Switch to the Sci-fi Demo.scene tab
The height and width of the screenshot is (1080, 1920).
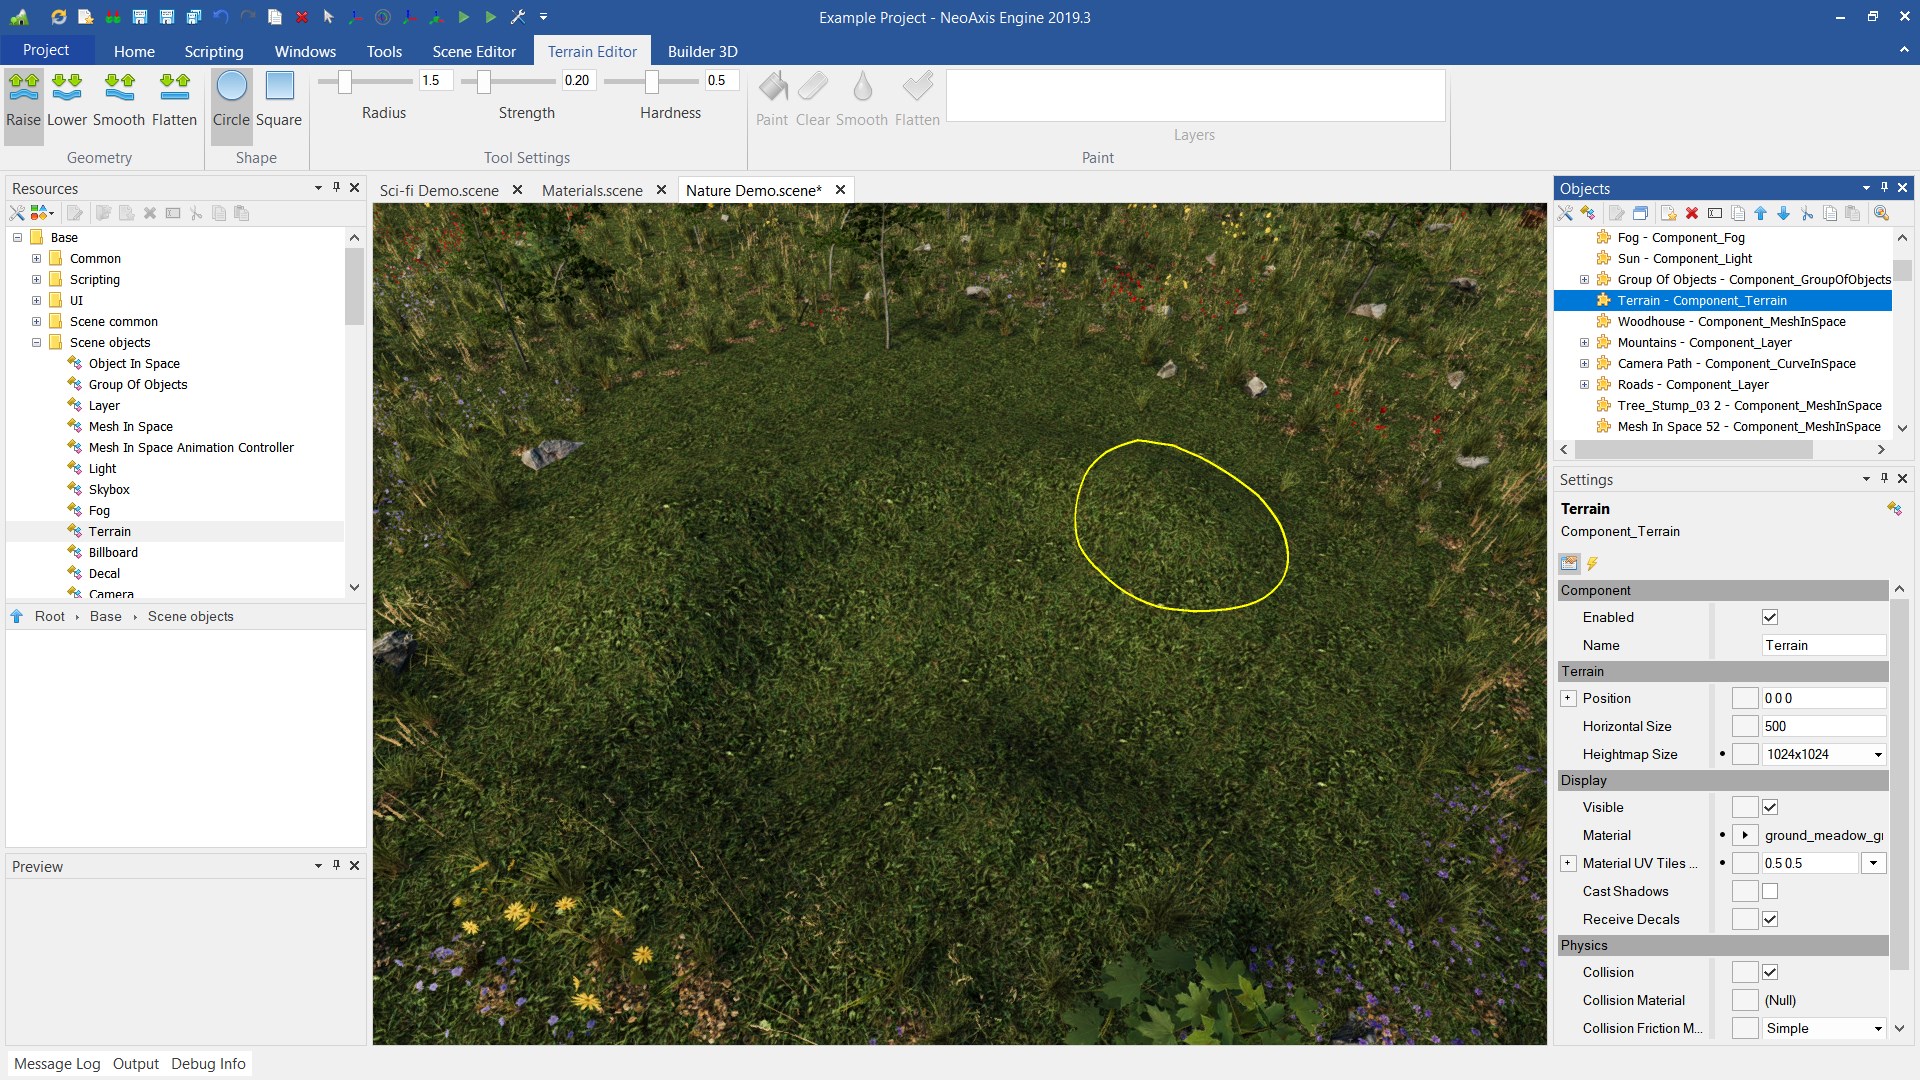(x=439, y=190)
